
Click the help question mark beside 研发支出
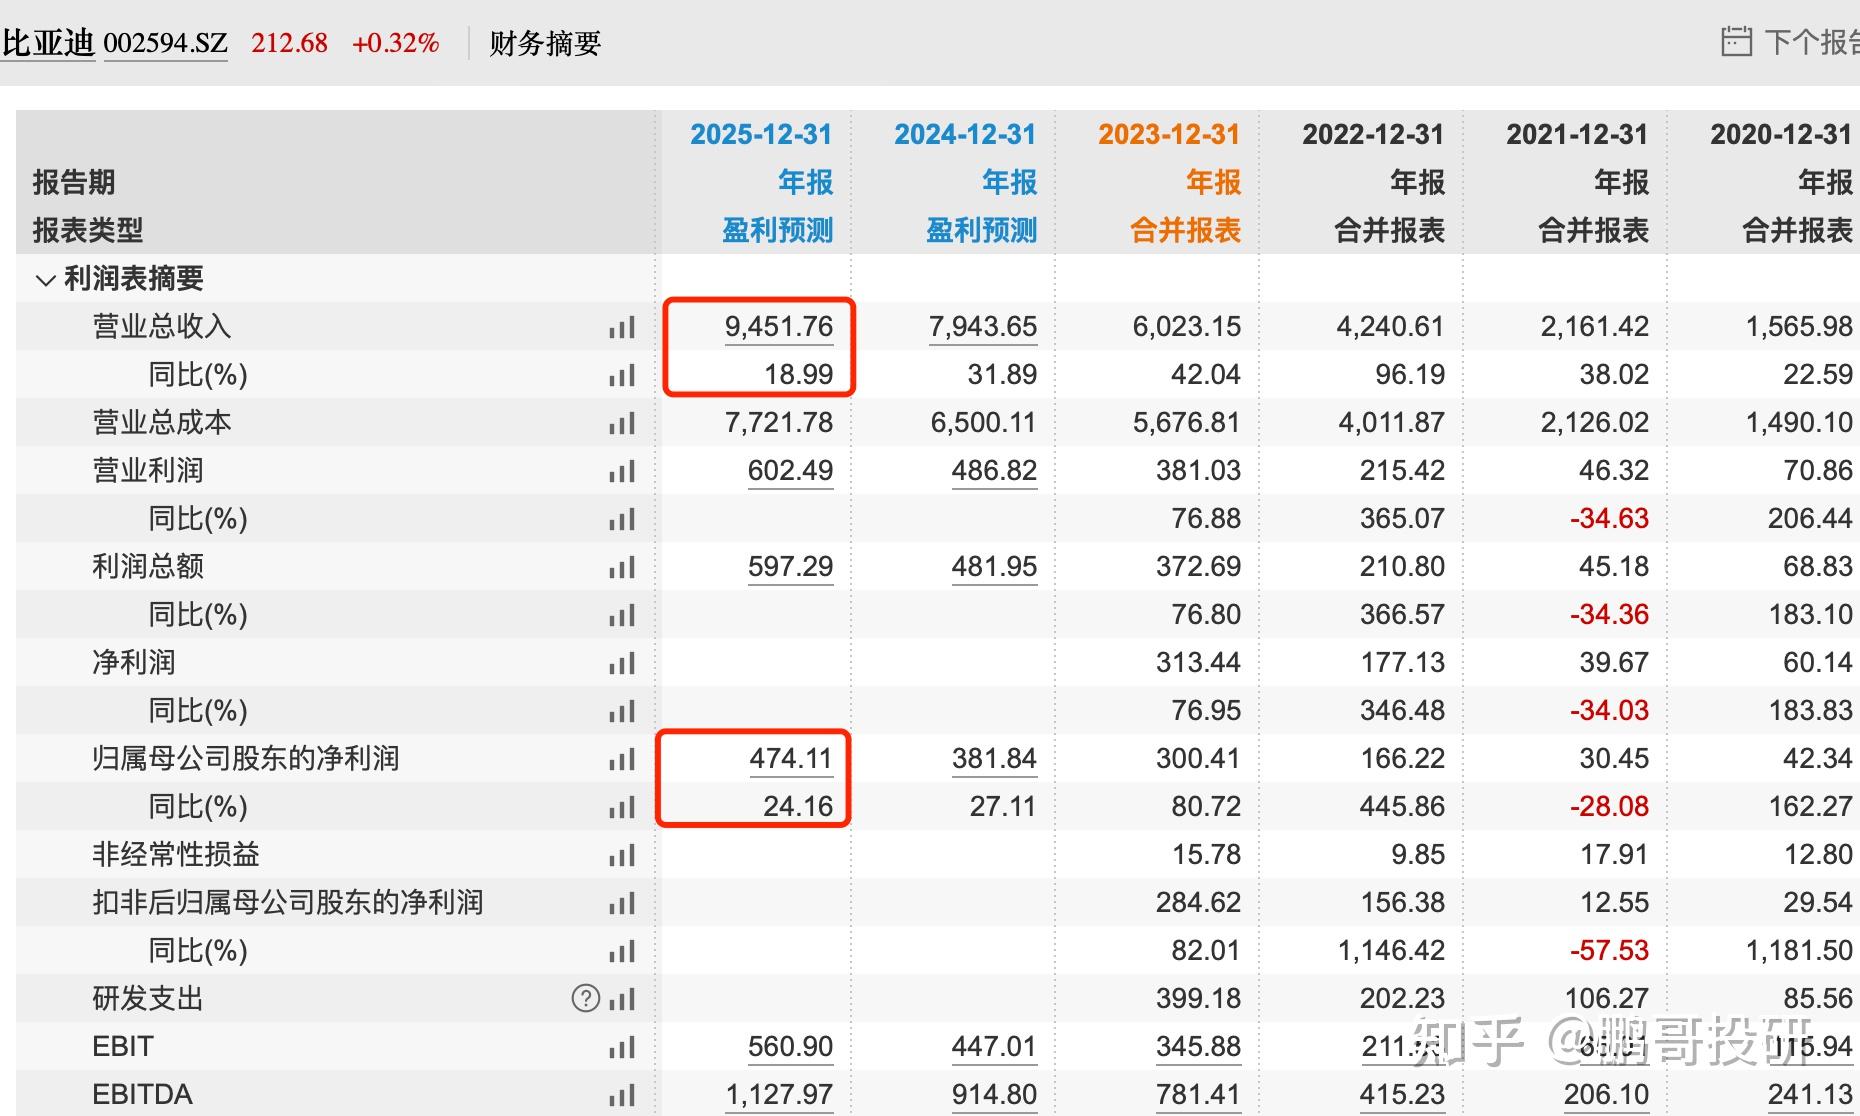coord(586,998)
